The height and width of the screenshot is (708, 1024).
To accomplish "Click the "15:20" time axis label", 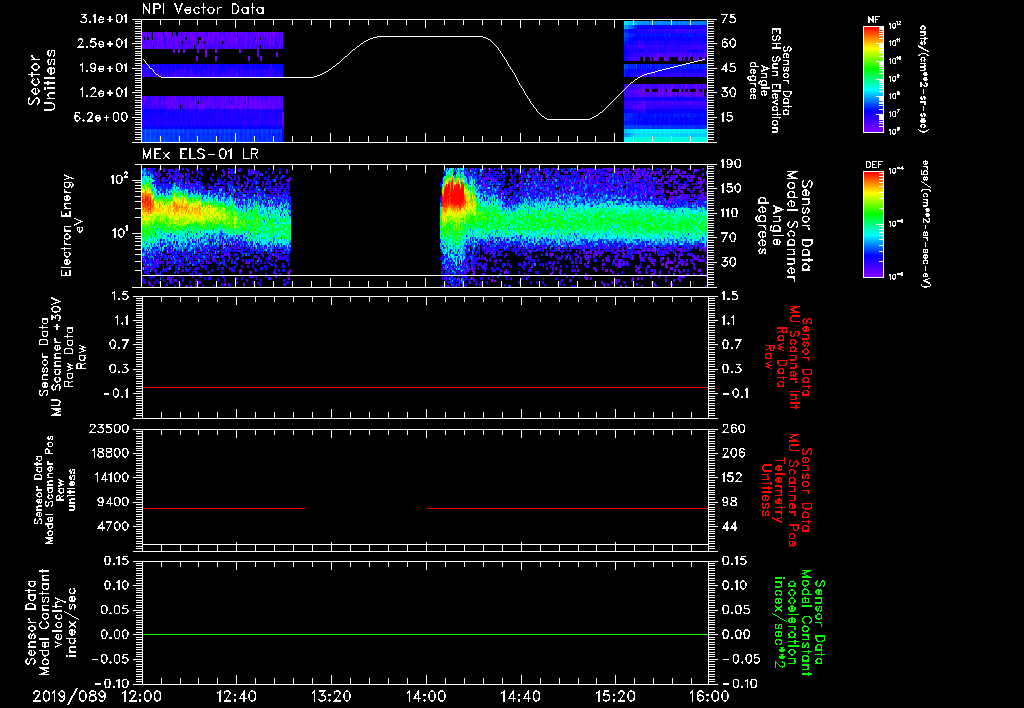I will point(615,696).
